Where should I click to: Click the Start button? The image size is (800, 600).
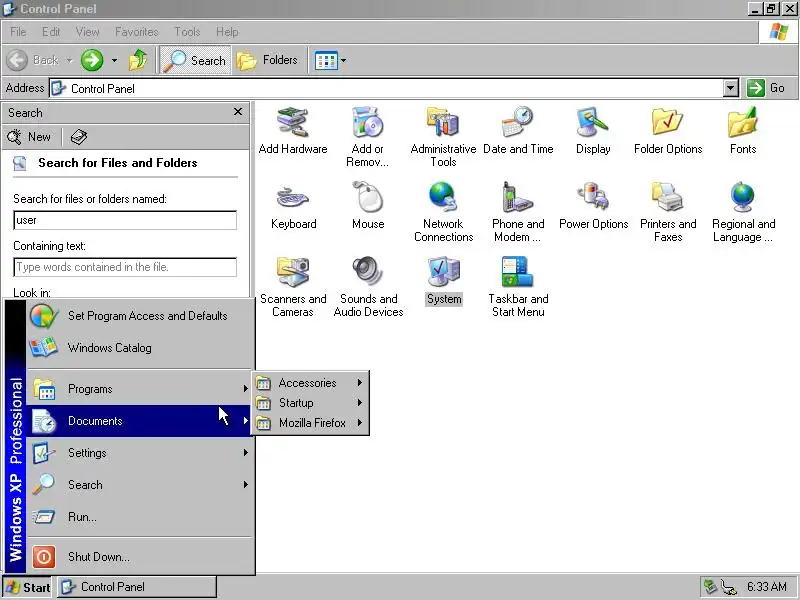point(28,587)
